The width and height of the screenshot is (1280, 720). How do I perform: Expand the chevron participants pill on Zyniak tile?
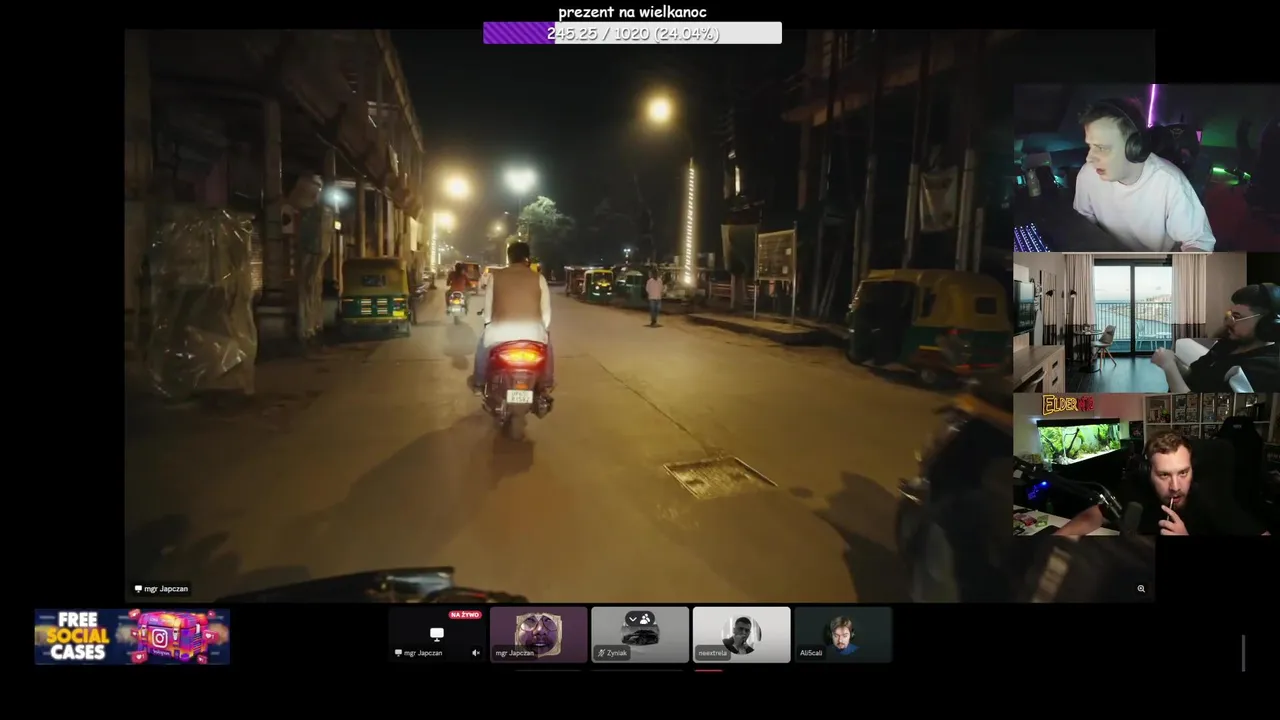(639, 619)
